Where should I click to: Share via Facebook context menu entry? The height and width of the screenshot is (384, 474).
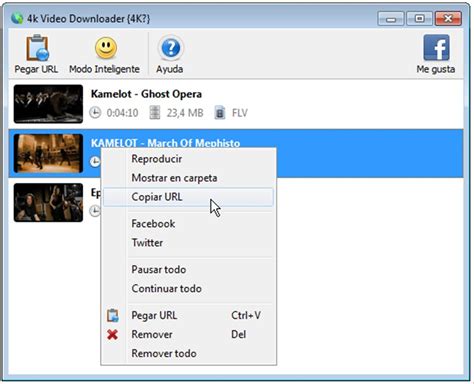pos(188,224)
